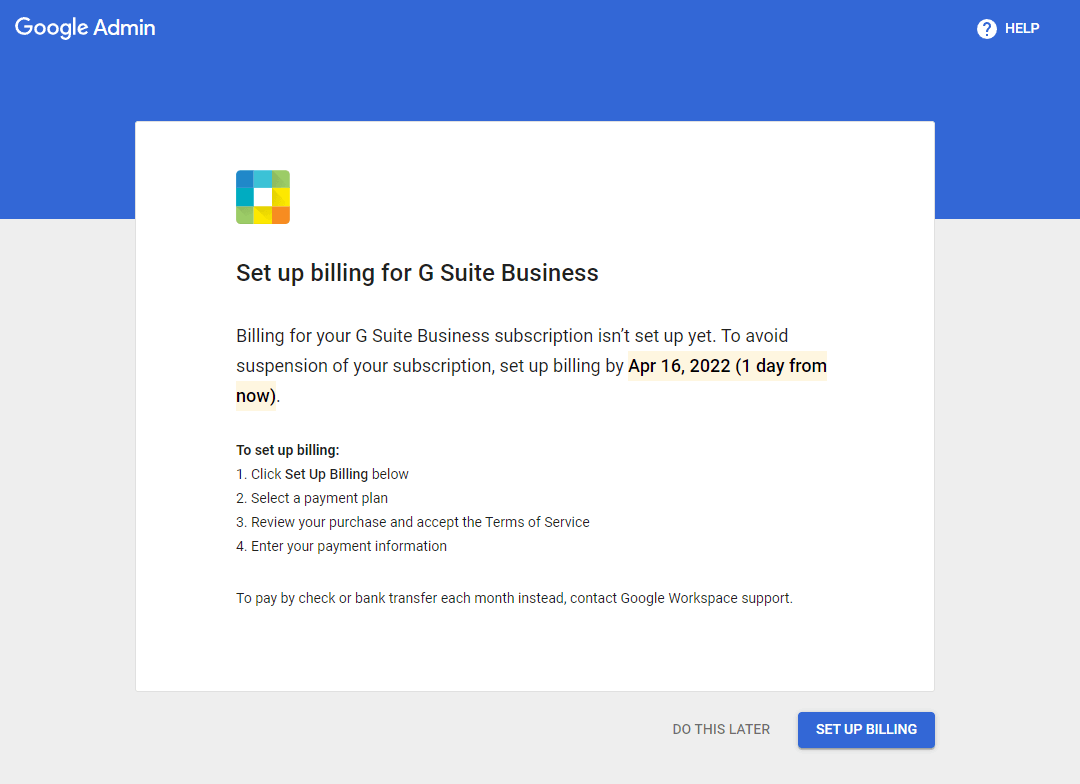The height and width of the screenshot is (784, 1080).
Task: Choose DO THIS LATER
Action: tap(721, 729)
